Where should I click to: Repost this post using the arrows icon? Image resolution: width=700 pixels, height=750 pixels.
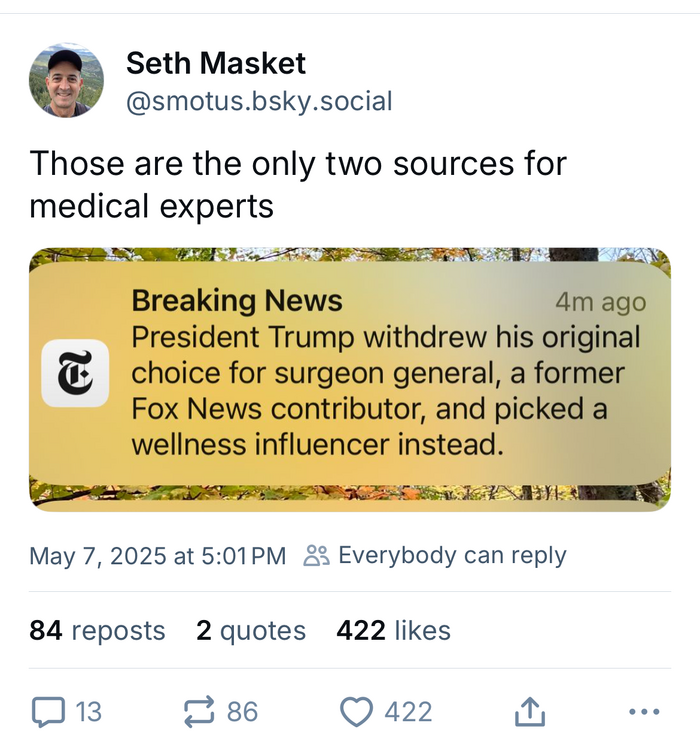200,712
